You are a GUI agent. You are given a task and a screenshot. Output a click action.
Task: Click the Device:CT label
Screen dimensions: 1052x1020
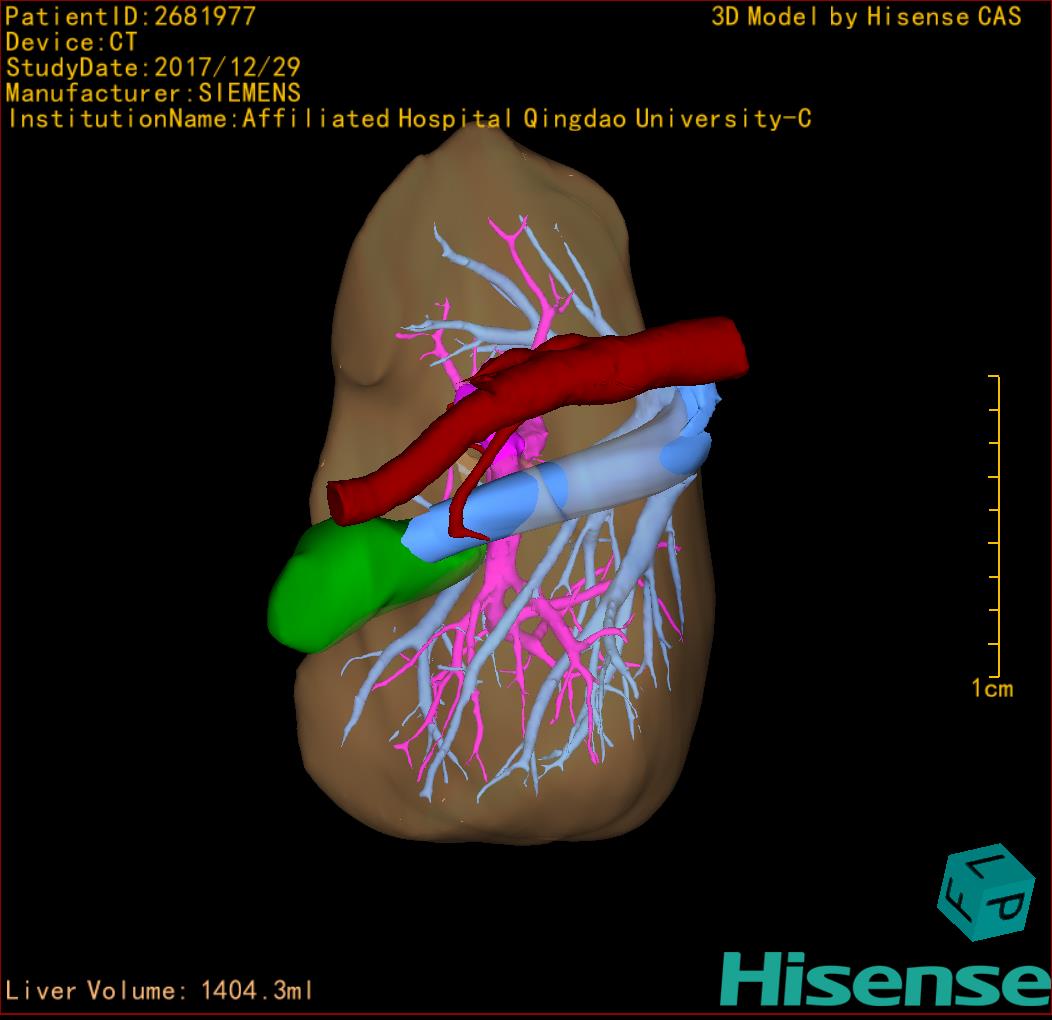(x=71, y=42)
